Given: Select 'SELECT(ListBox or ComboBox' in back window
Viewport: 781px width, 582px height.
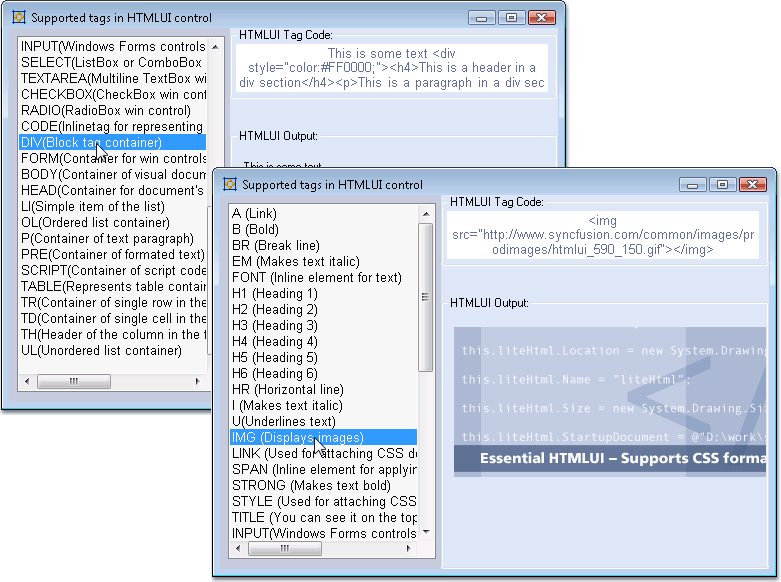Looking at the screenshot, I should click(113, 62).
